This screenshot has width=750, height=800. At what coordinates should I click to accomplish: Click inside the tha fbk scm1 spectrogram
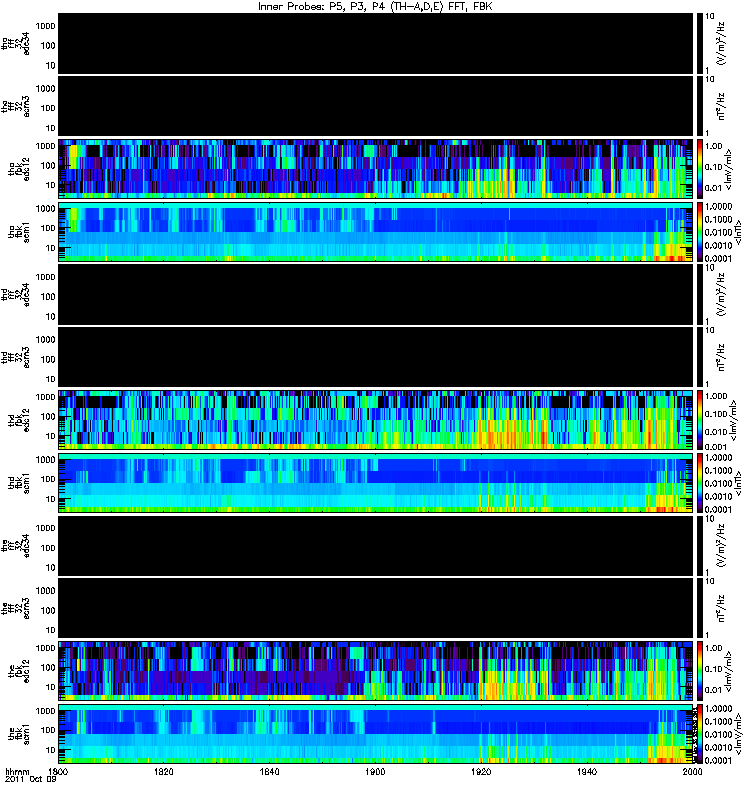point(376,232)
